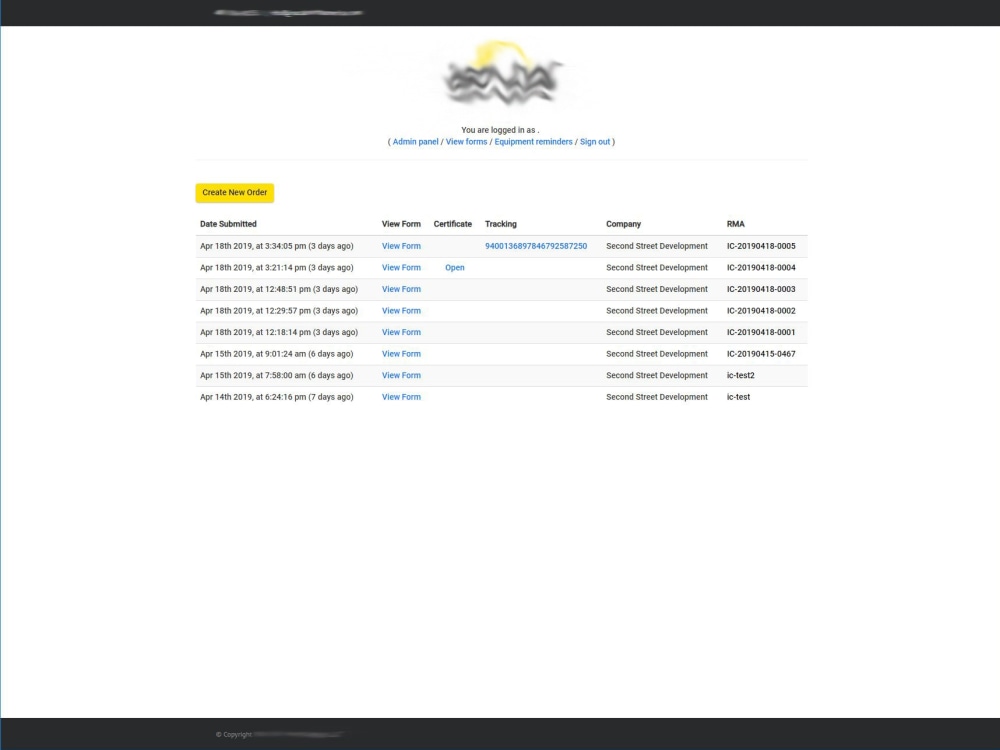Select date Apr 18th 2019 at 3:34:05 pm
The height and width of the screenshot is (750, 1000).
pyautogui.click(x=277, y=246)
